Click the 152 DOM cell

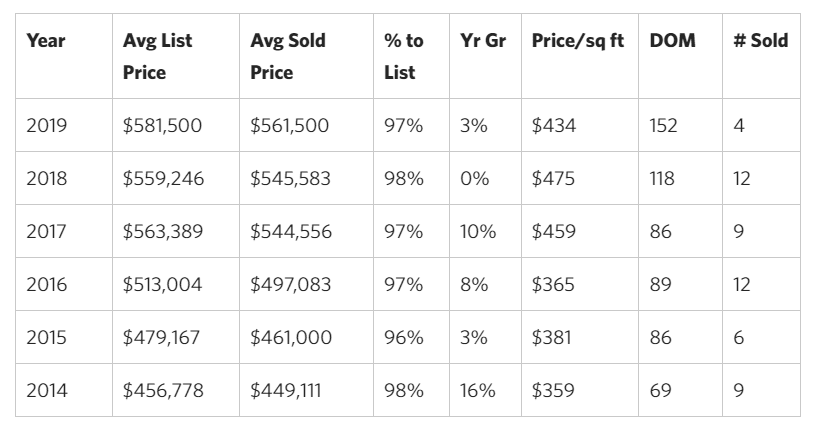pyautogui.click(x=663, y=126)
